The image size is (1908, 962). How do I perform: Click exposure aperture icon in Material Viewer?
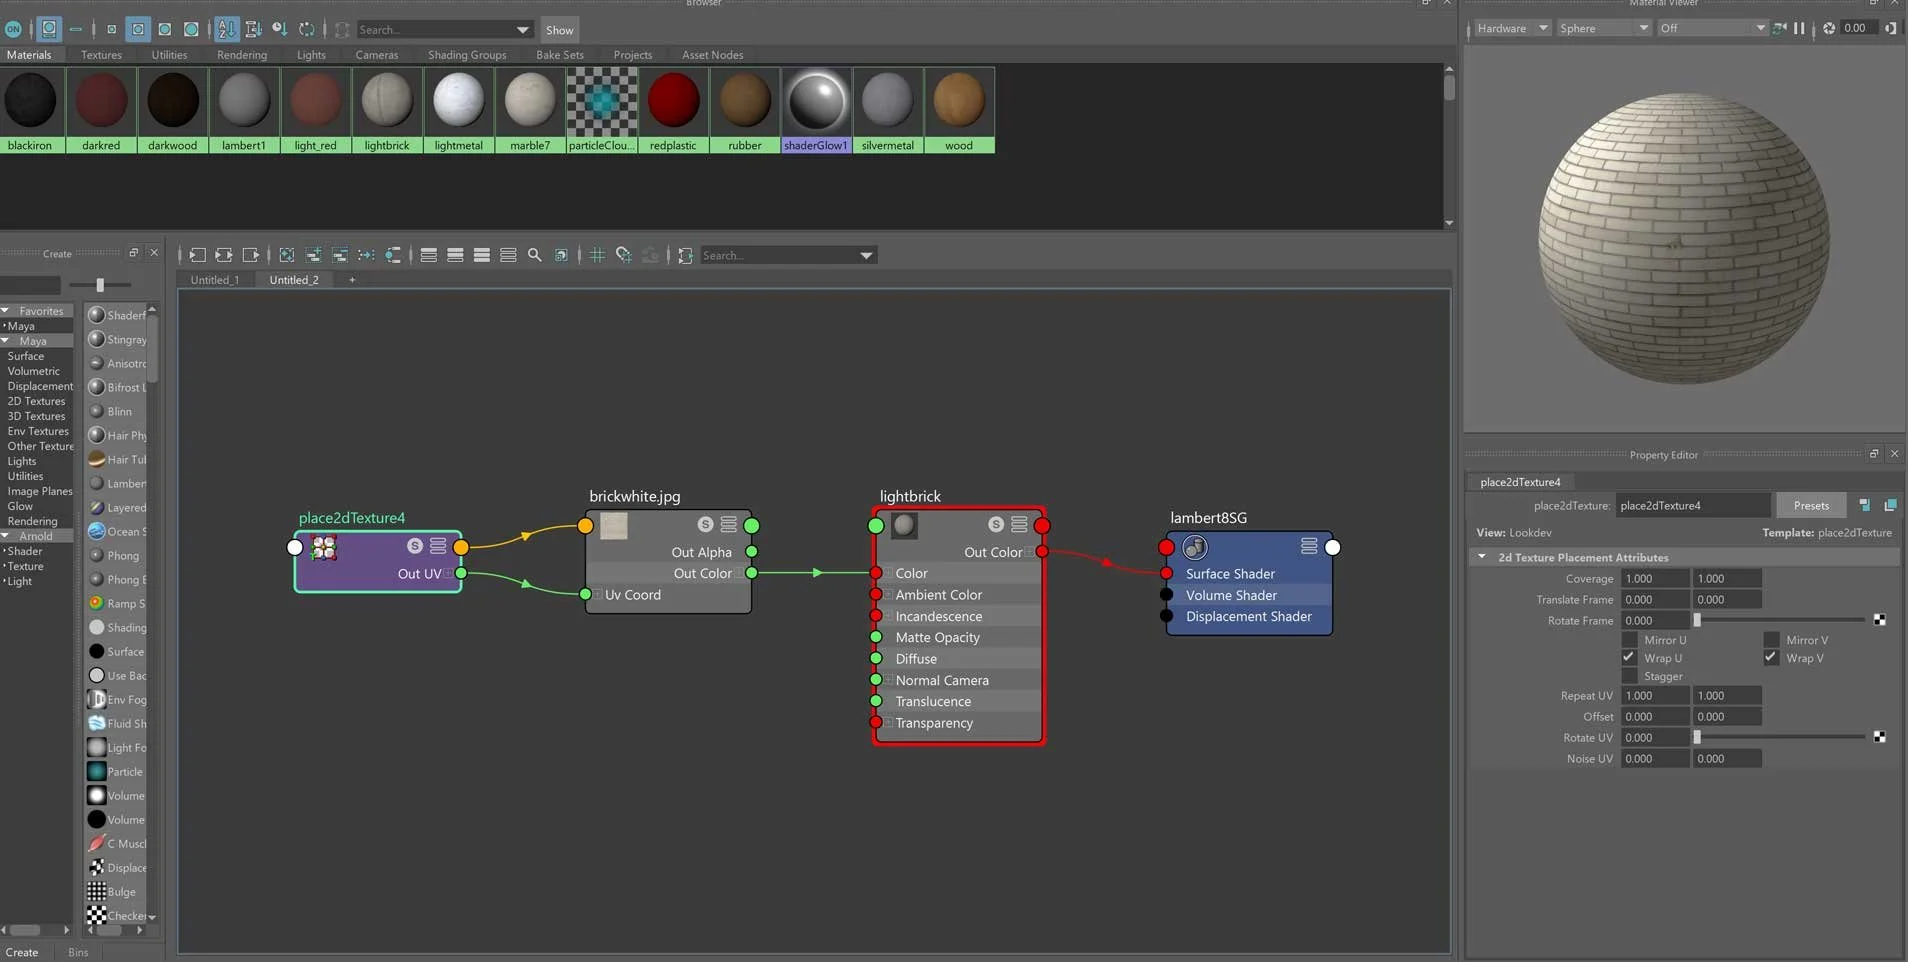[x=1829, y=28]
